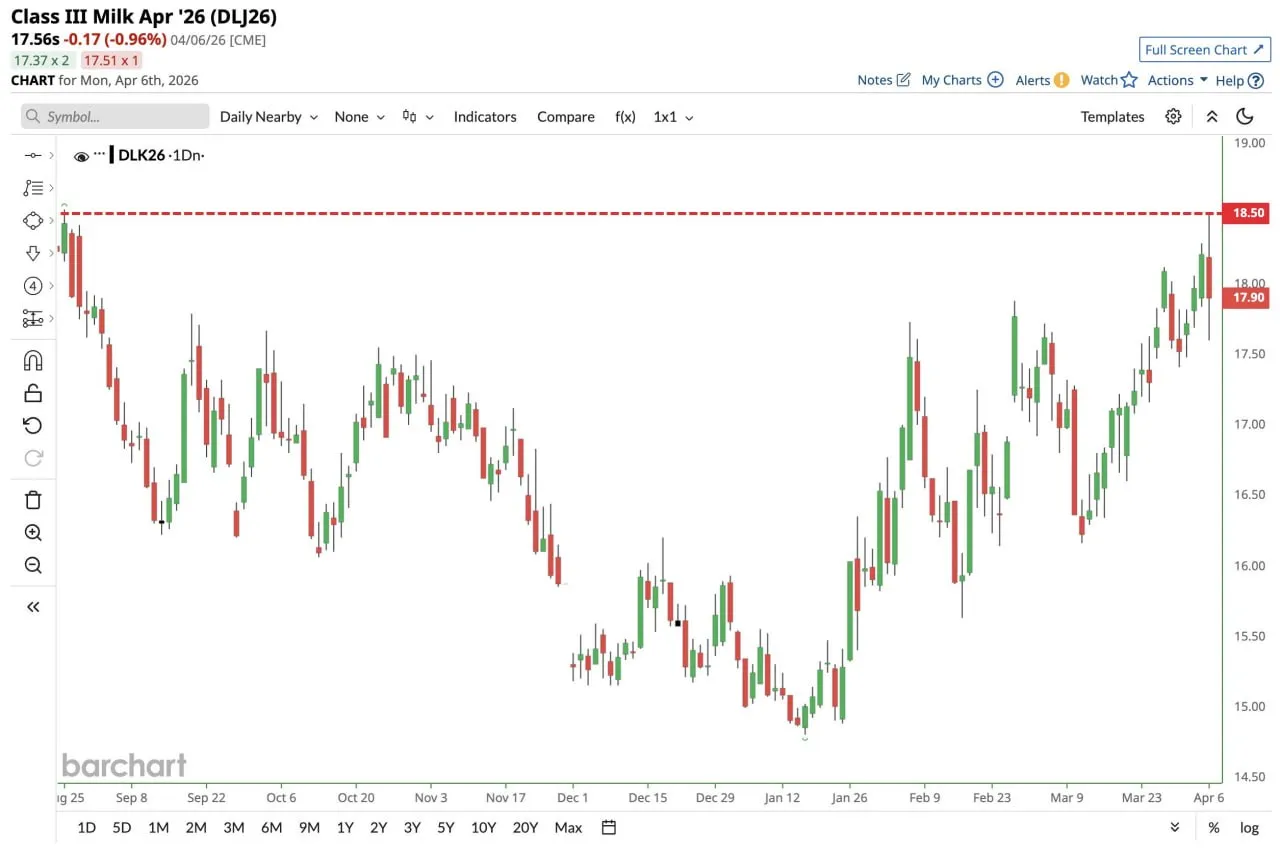Open chart settings gear icon
Screen dimensions: 1280x850
tap(1173, 116)
